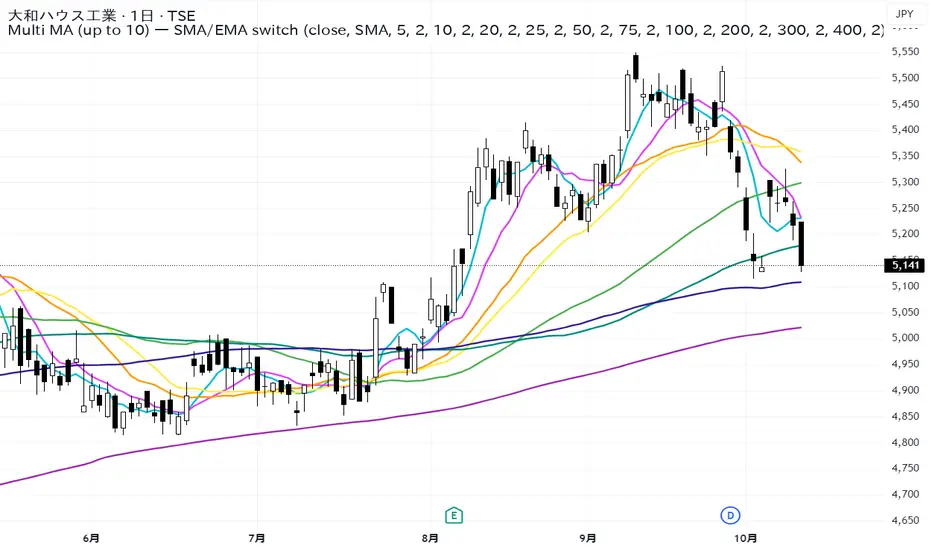Viewport: 932px width, 550px height.
Task: Click the 5,000 price axis label
Action: click(905, 338)
